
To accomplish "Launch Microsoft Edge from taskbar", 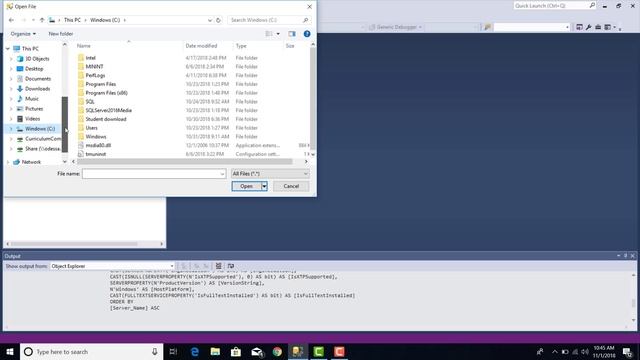I will point(195,351).
